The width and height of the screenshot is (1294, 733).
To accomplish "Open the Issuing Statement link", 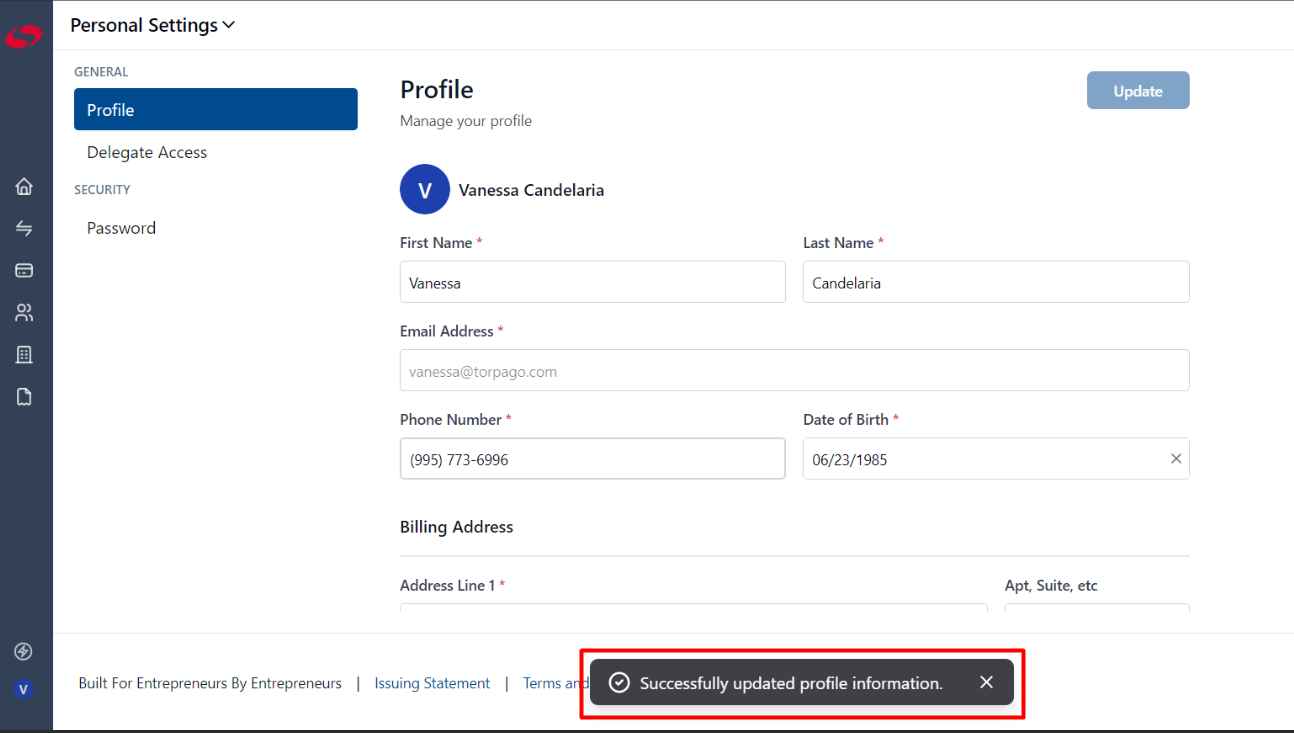I will [x=432, y=683].
